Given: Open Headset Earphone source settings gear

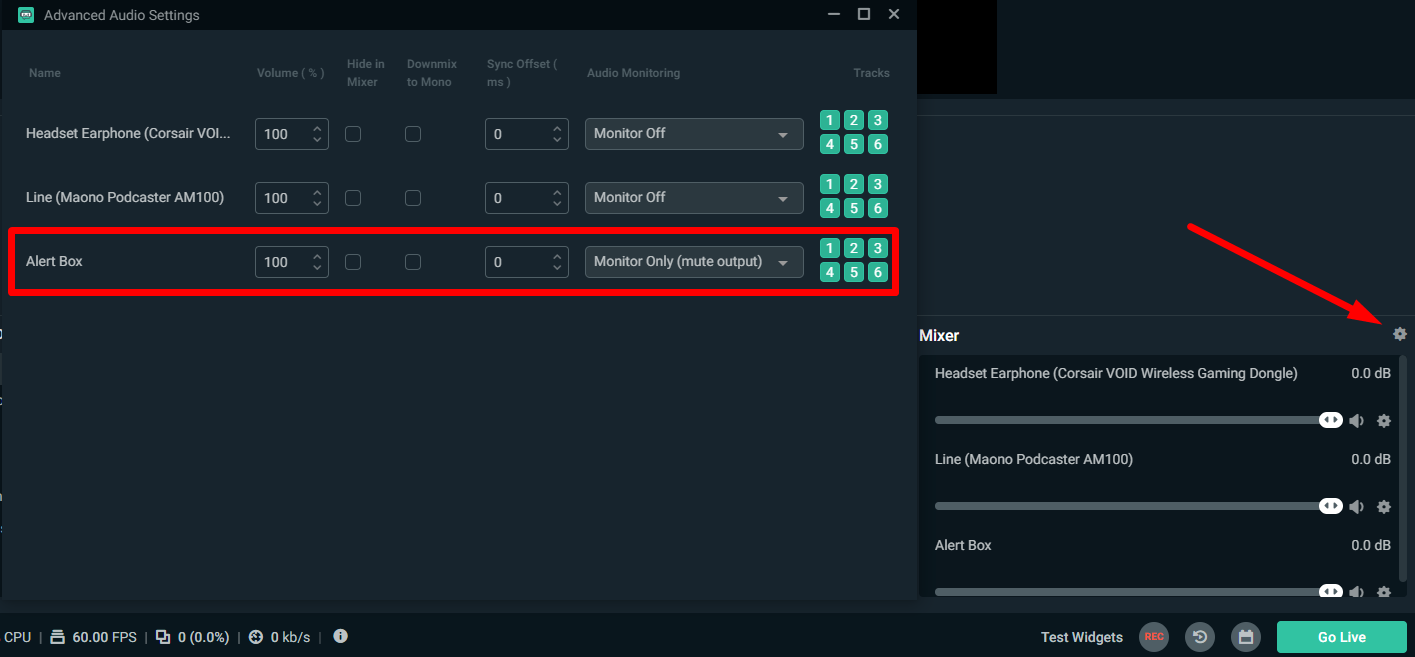Looking at the screenshot, I should 1384,421.
